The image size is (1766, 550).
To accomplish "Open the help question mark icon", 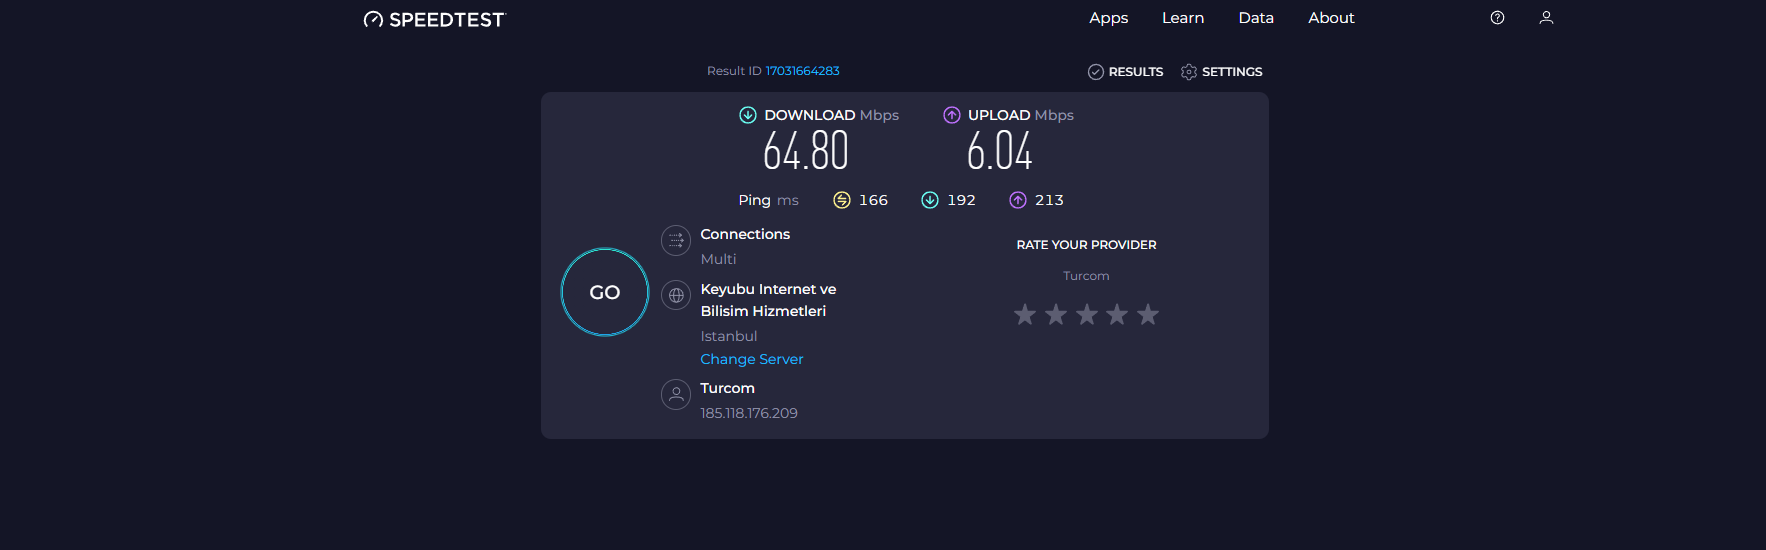I will click(1497, 18).
